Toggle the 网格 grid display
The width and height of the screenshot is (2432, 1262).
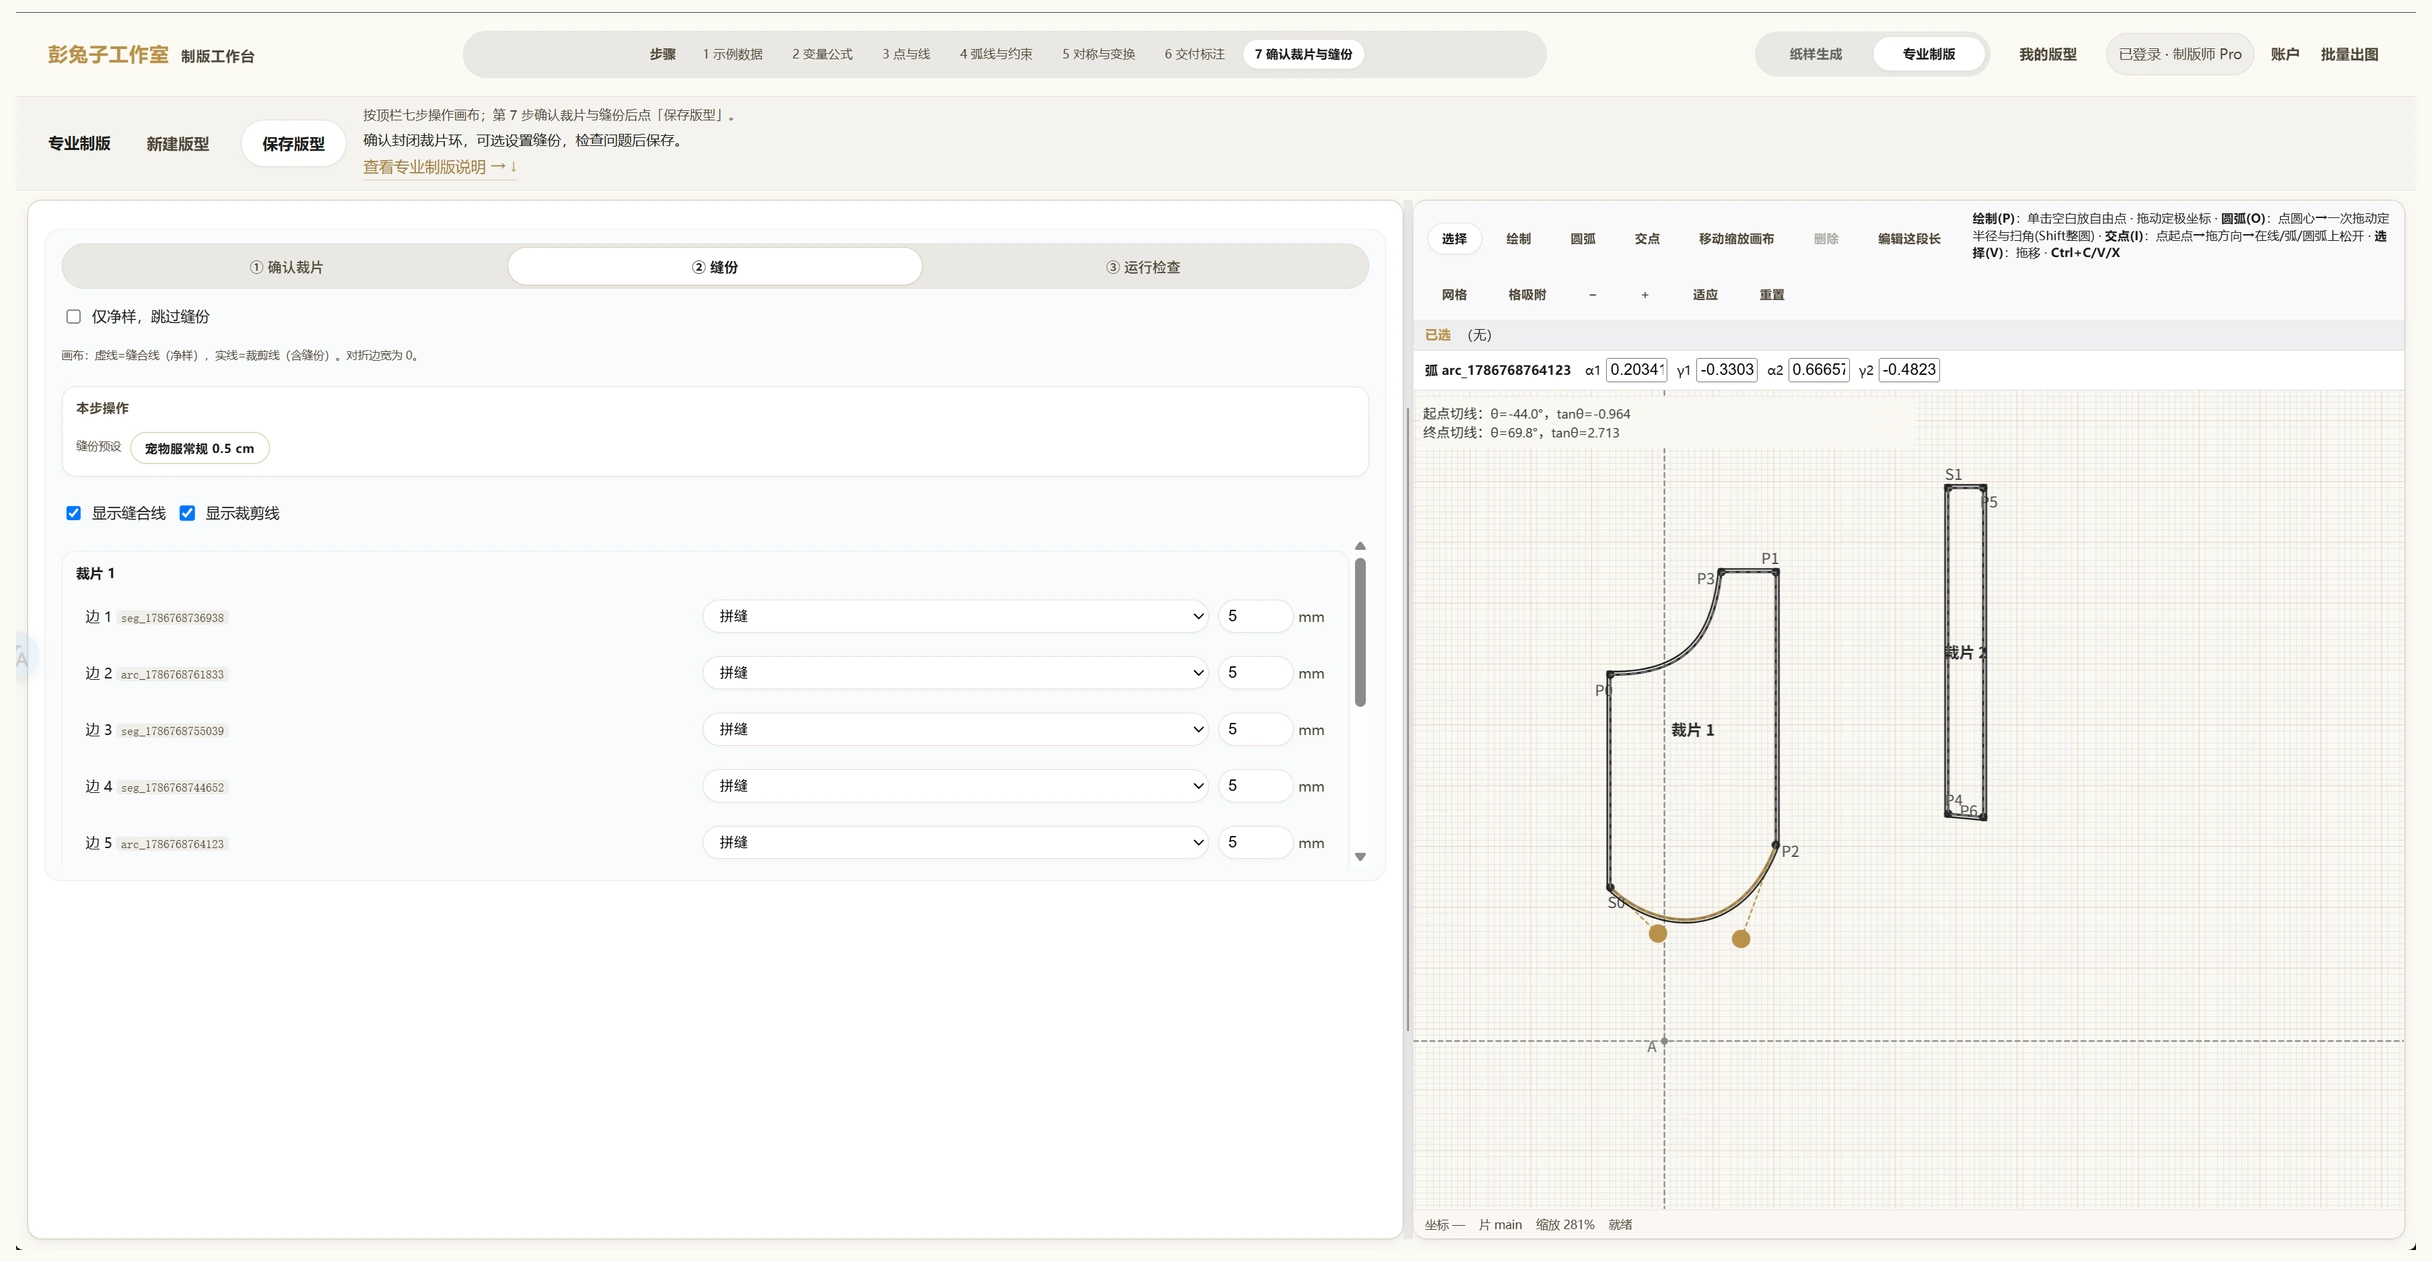[1454, 295]
